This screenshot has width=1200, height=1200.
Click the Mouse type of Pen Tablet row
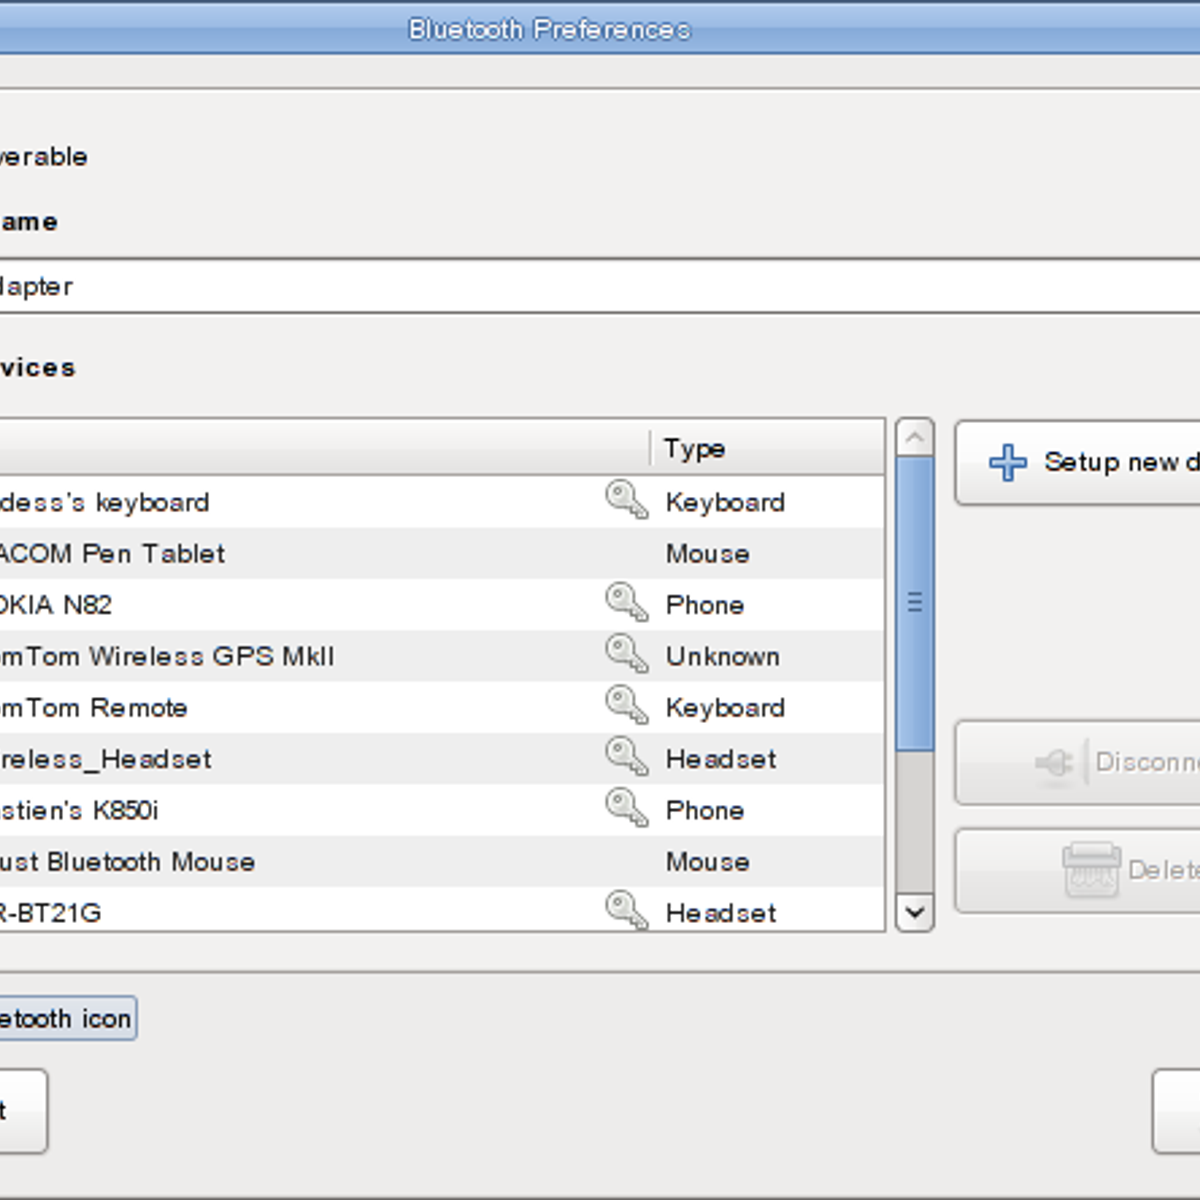pos(708,553)
